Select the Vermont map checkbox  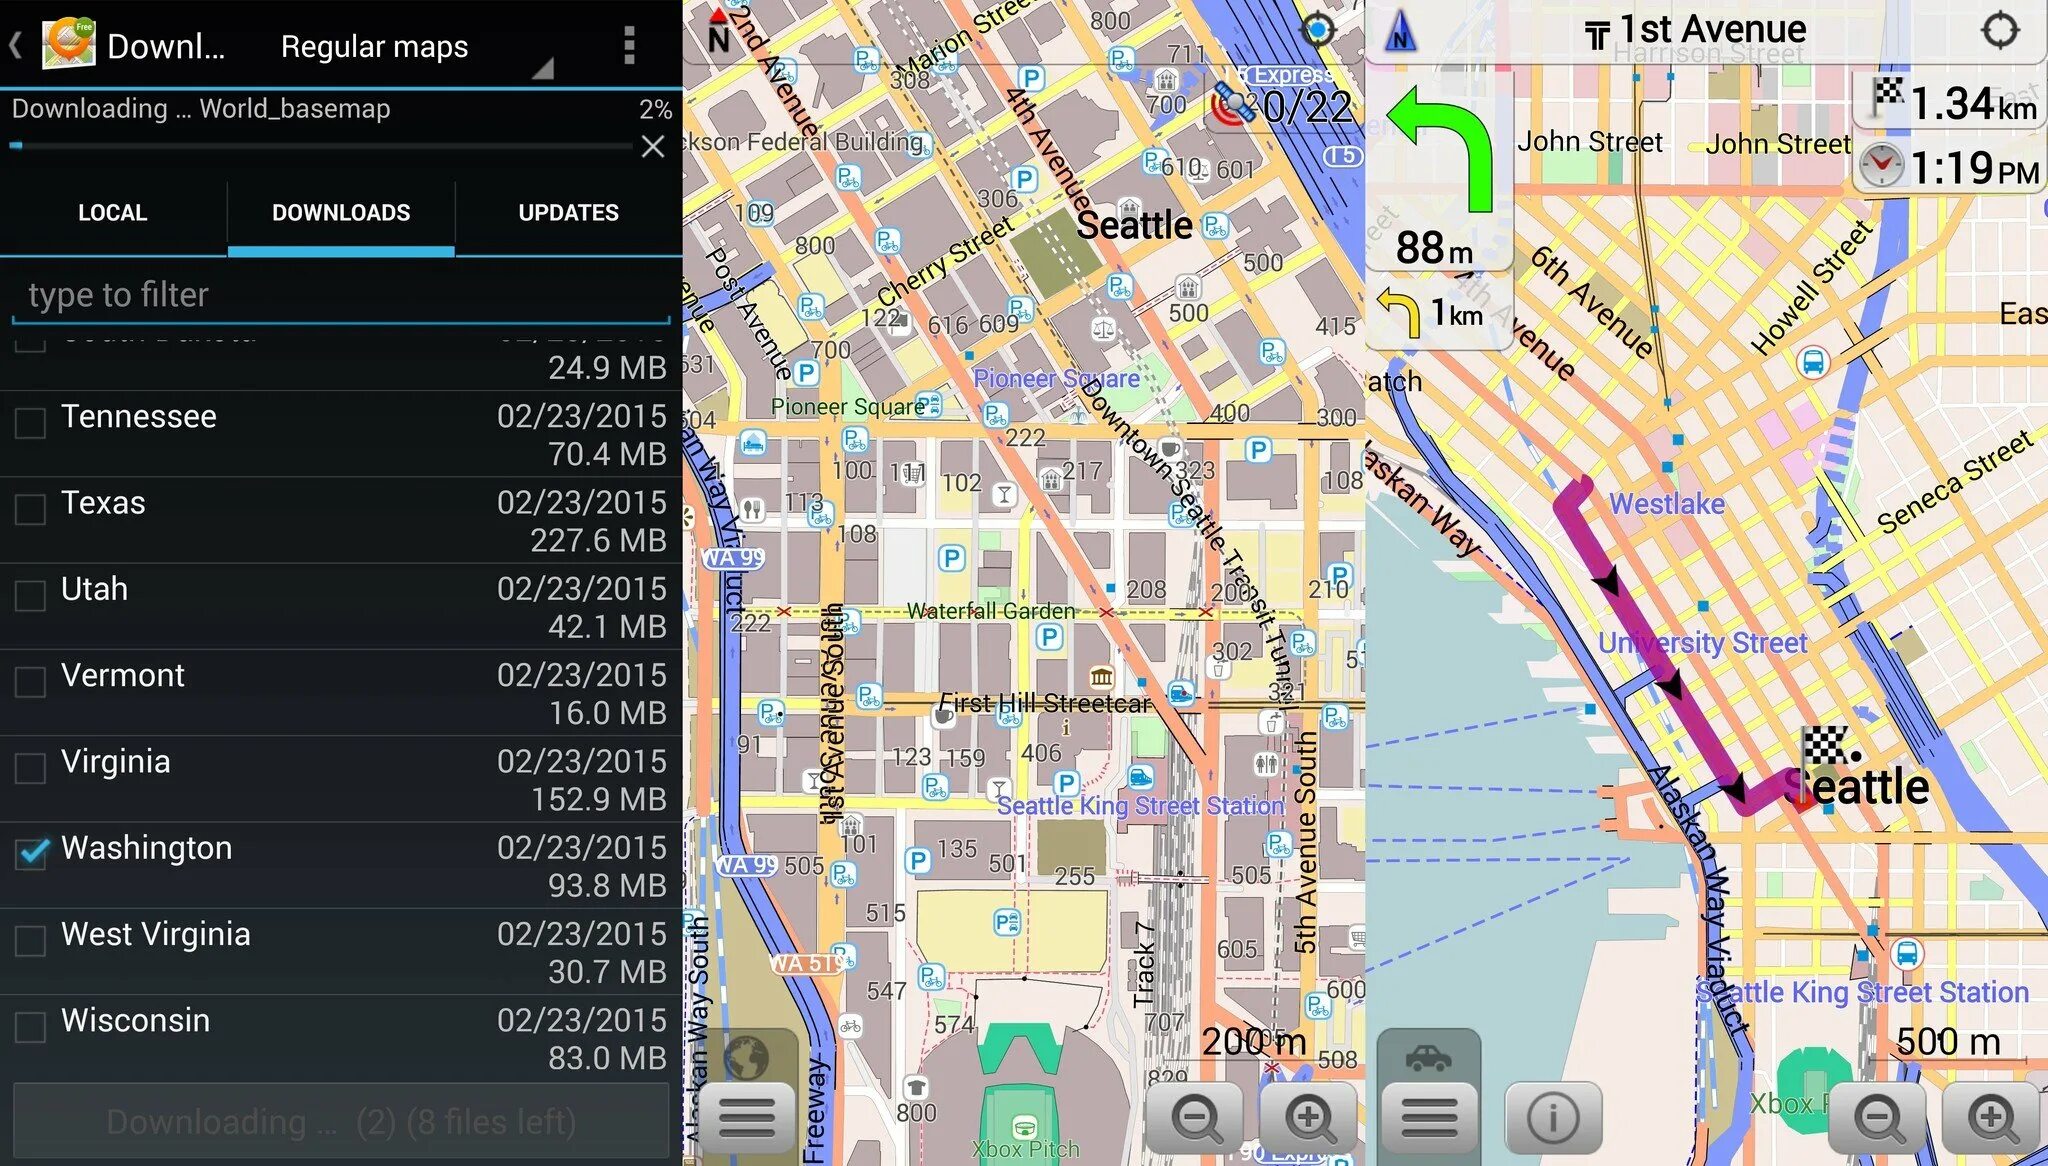pos(31,680)
